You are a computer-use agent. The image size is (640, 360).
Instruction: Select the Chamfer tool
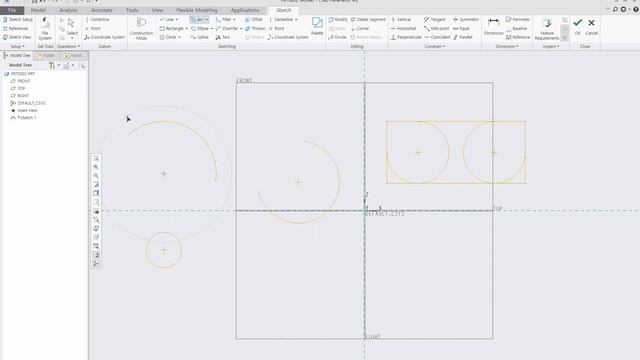tap(227, 28)
